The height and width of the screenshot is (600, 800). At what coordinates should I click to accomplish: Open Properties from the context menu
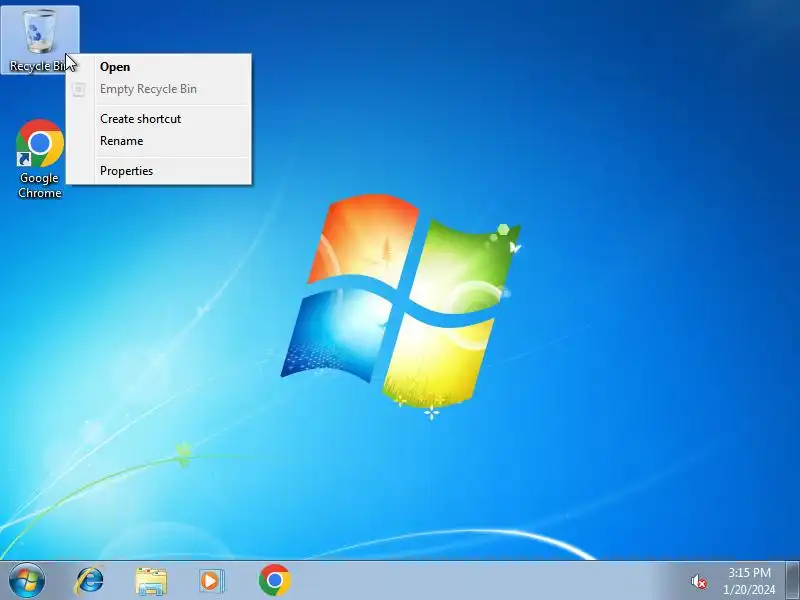pyautogui.click(x=159, y=171)
